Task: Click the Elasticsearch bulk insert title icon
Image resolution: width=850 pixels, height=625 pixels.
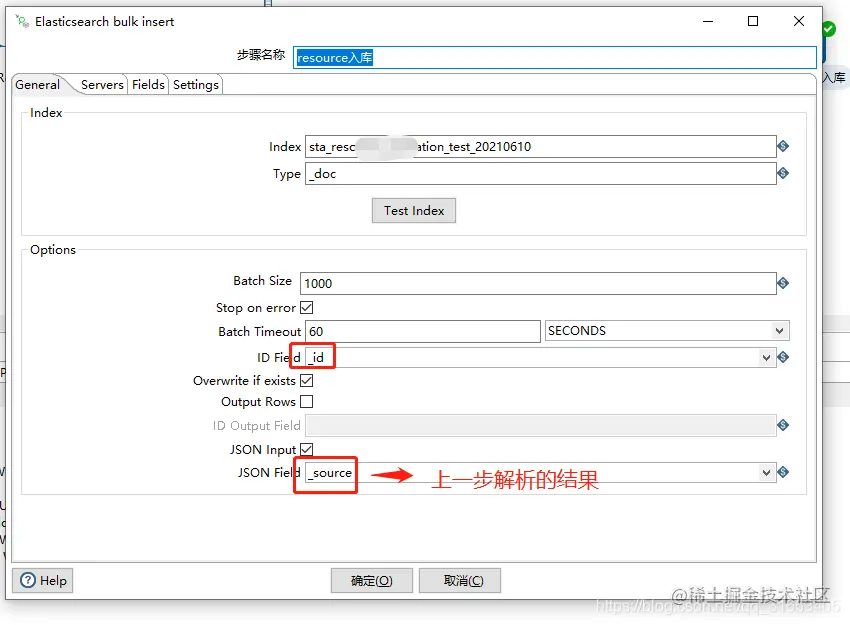Action: pos(22,22)
